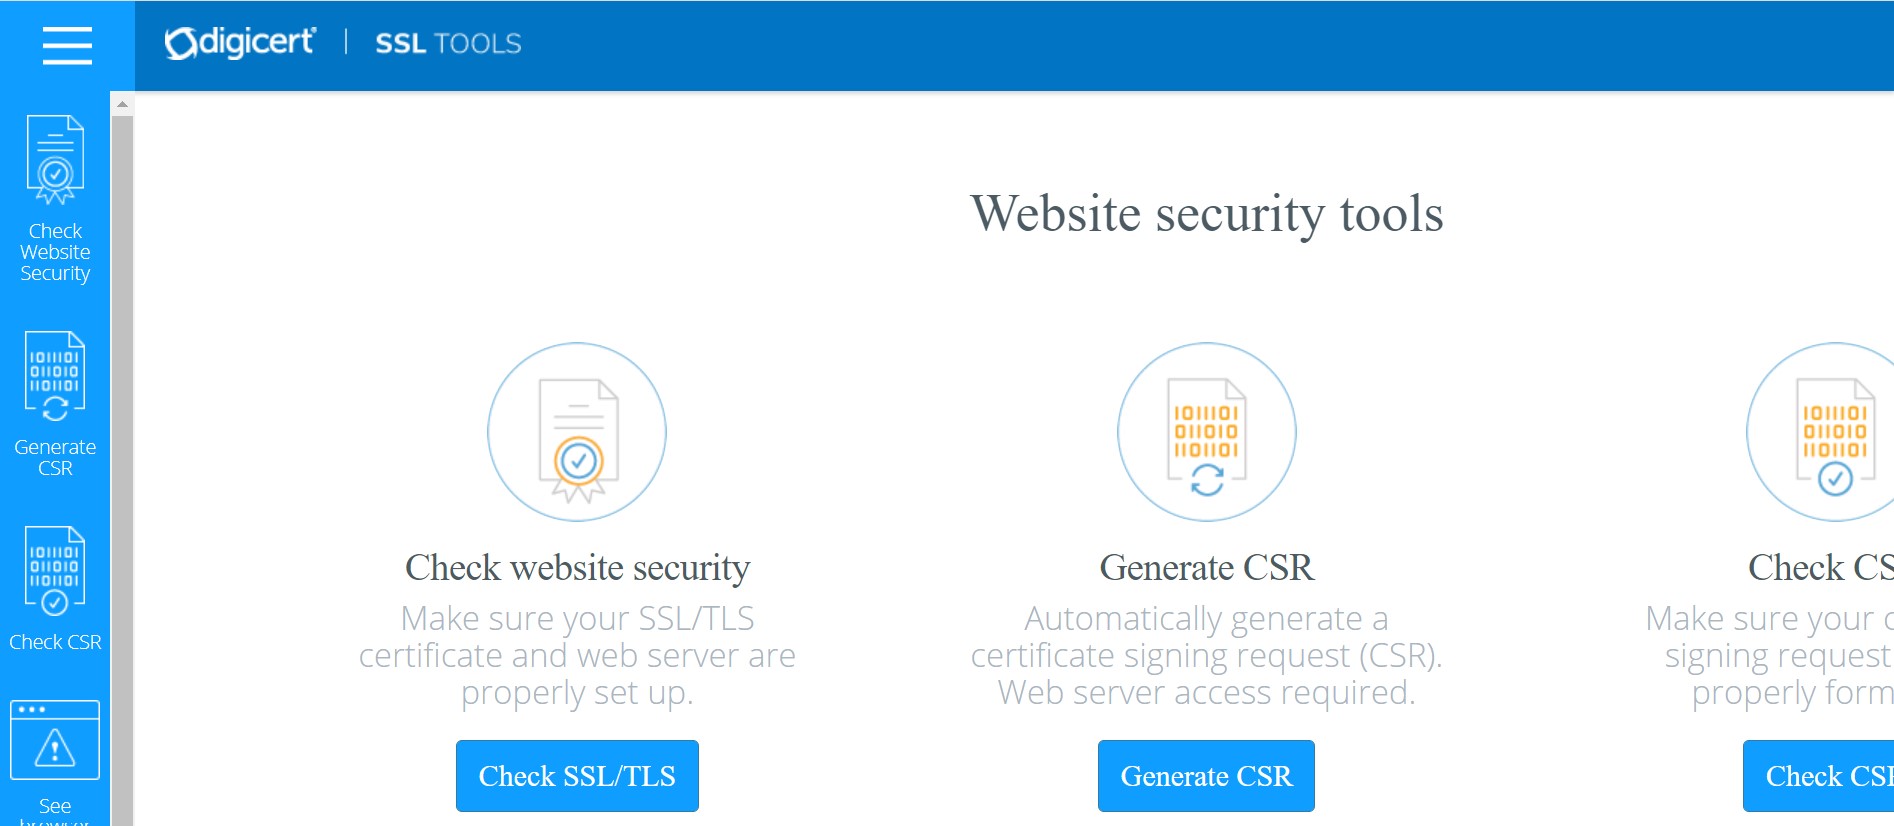Image resolution: width=1894 pixels, height=826 pixels.
Task: Select Check CSR sidebar icon
Action: point(55,570)
